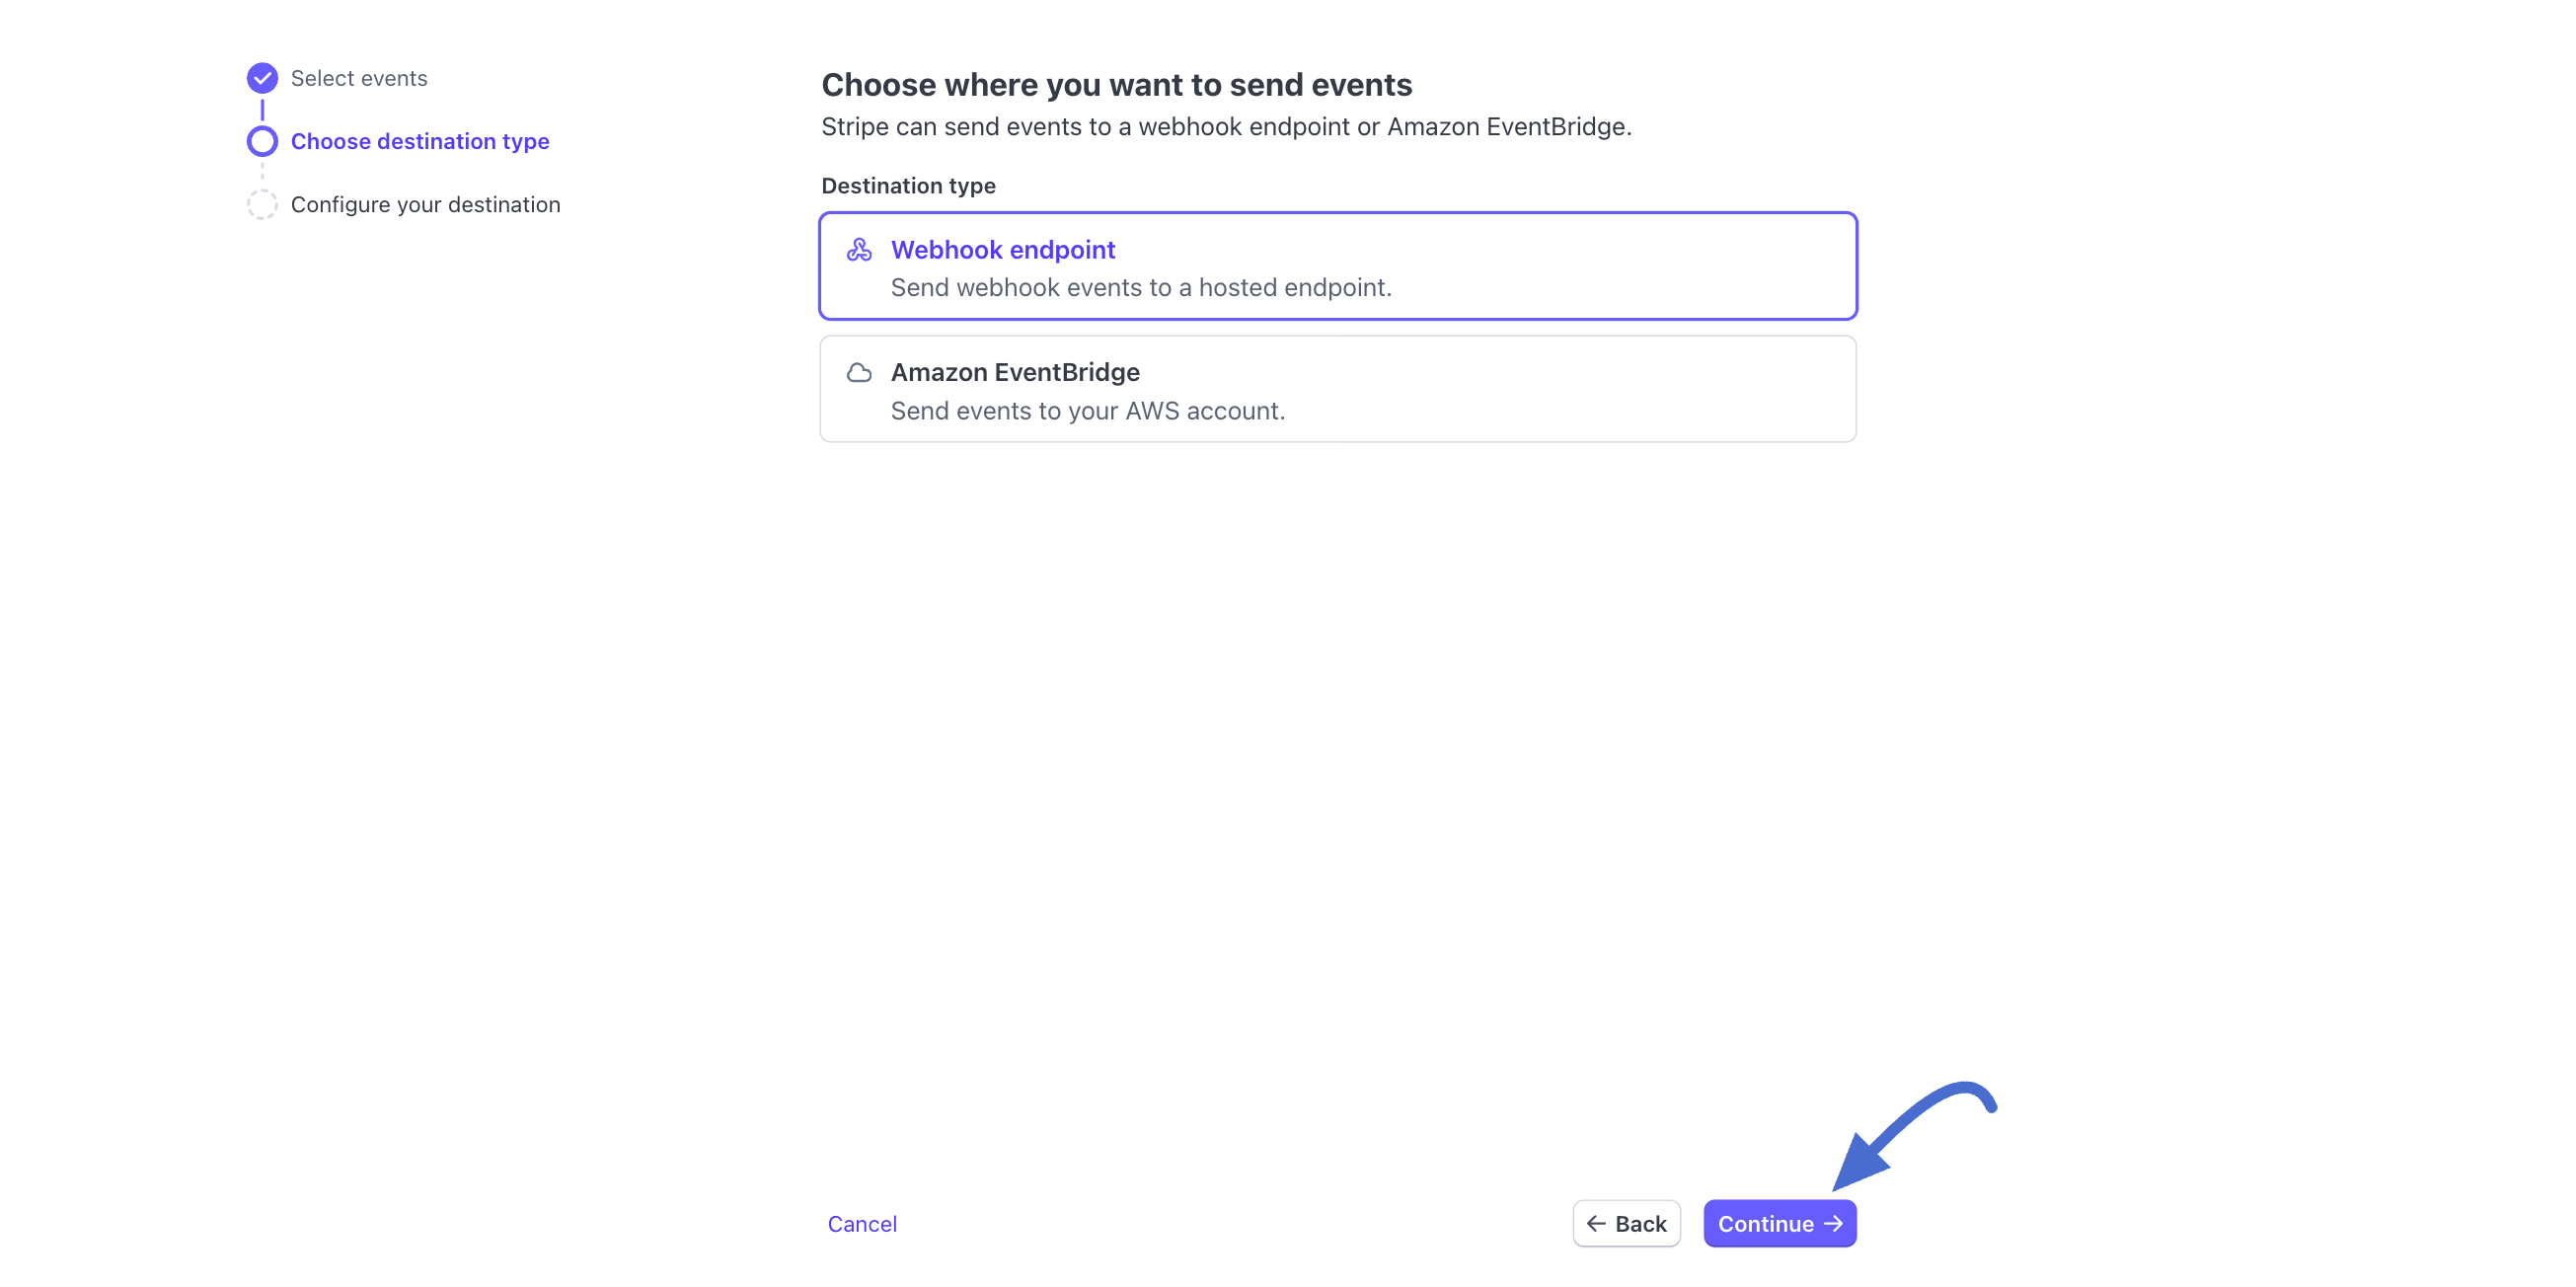Click the completed checkmark icon beside Select events
This screenshot has height=1287, width=2576.
coord(262,78)
